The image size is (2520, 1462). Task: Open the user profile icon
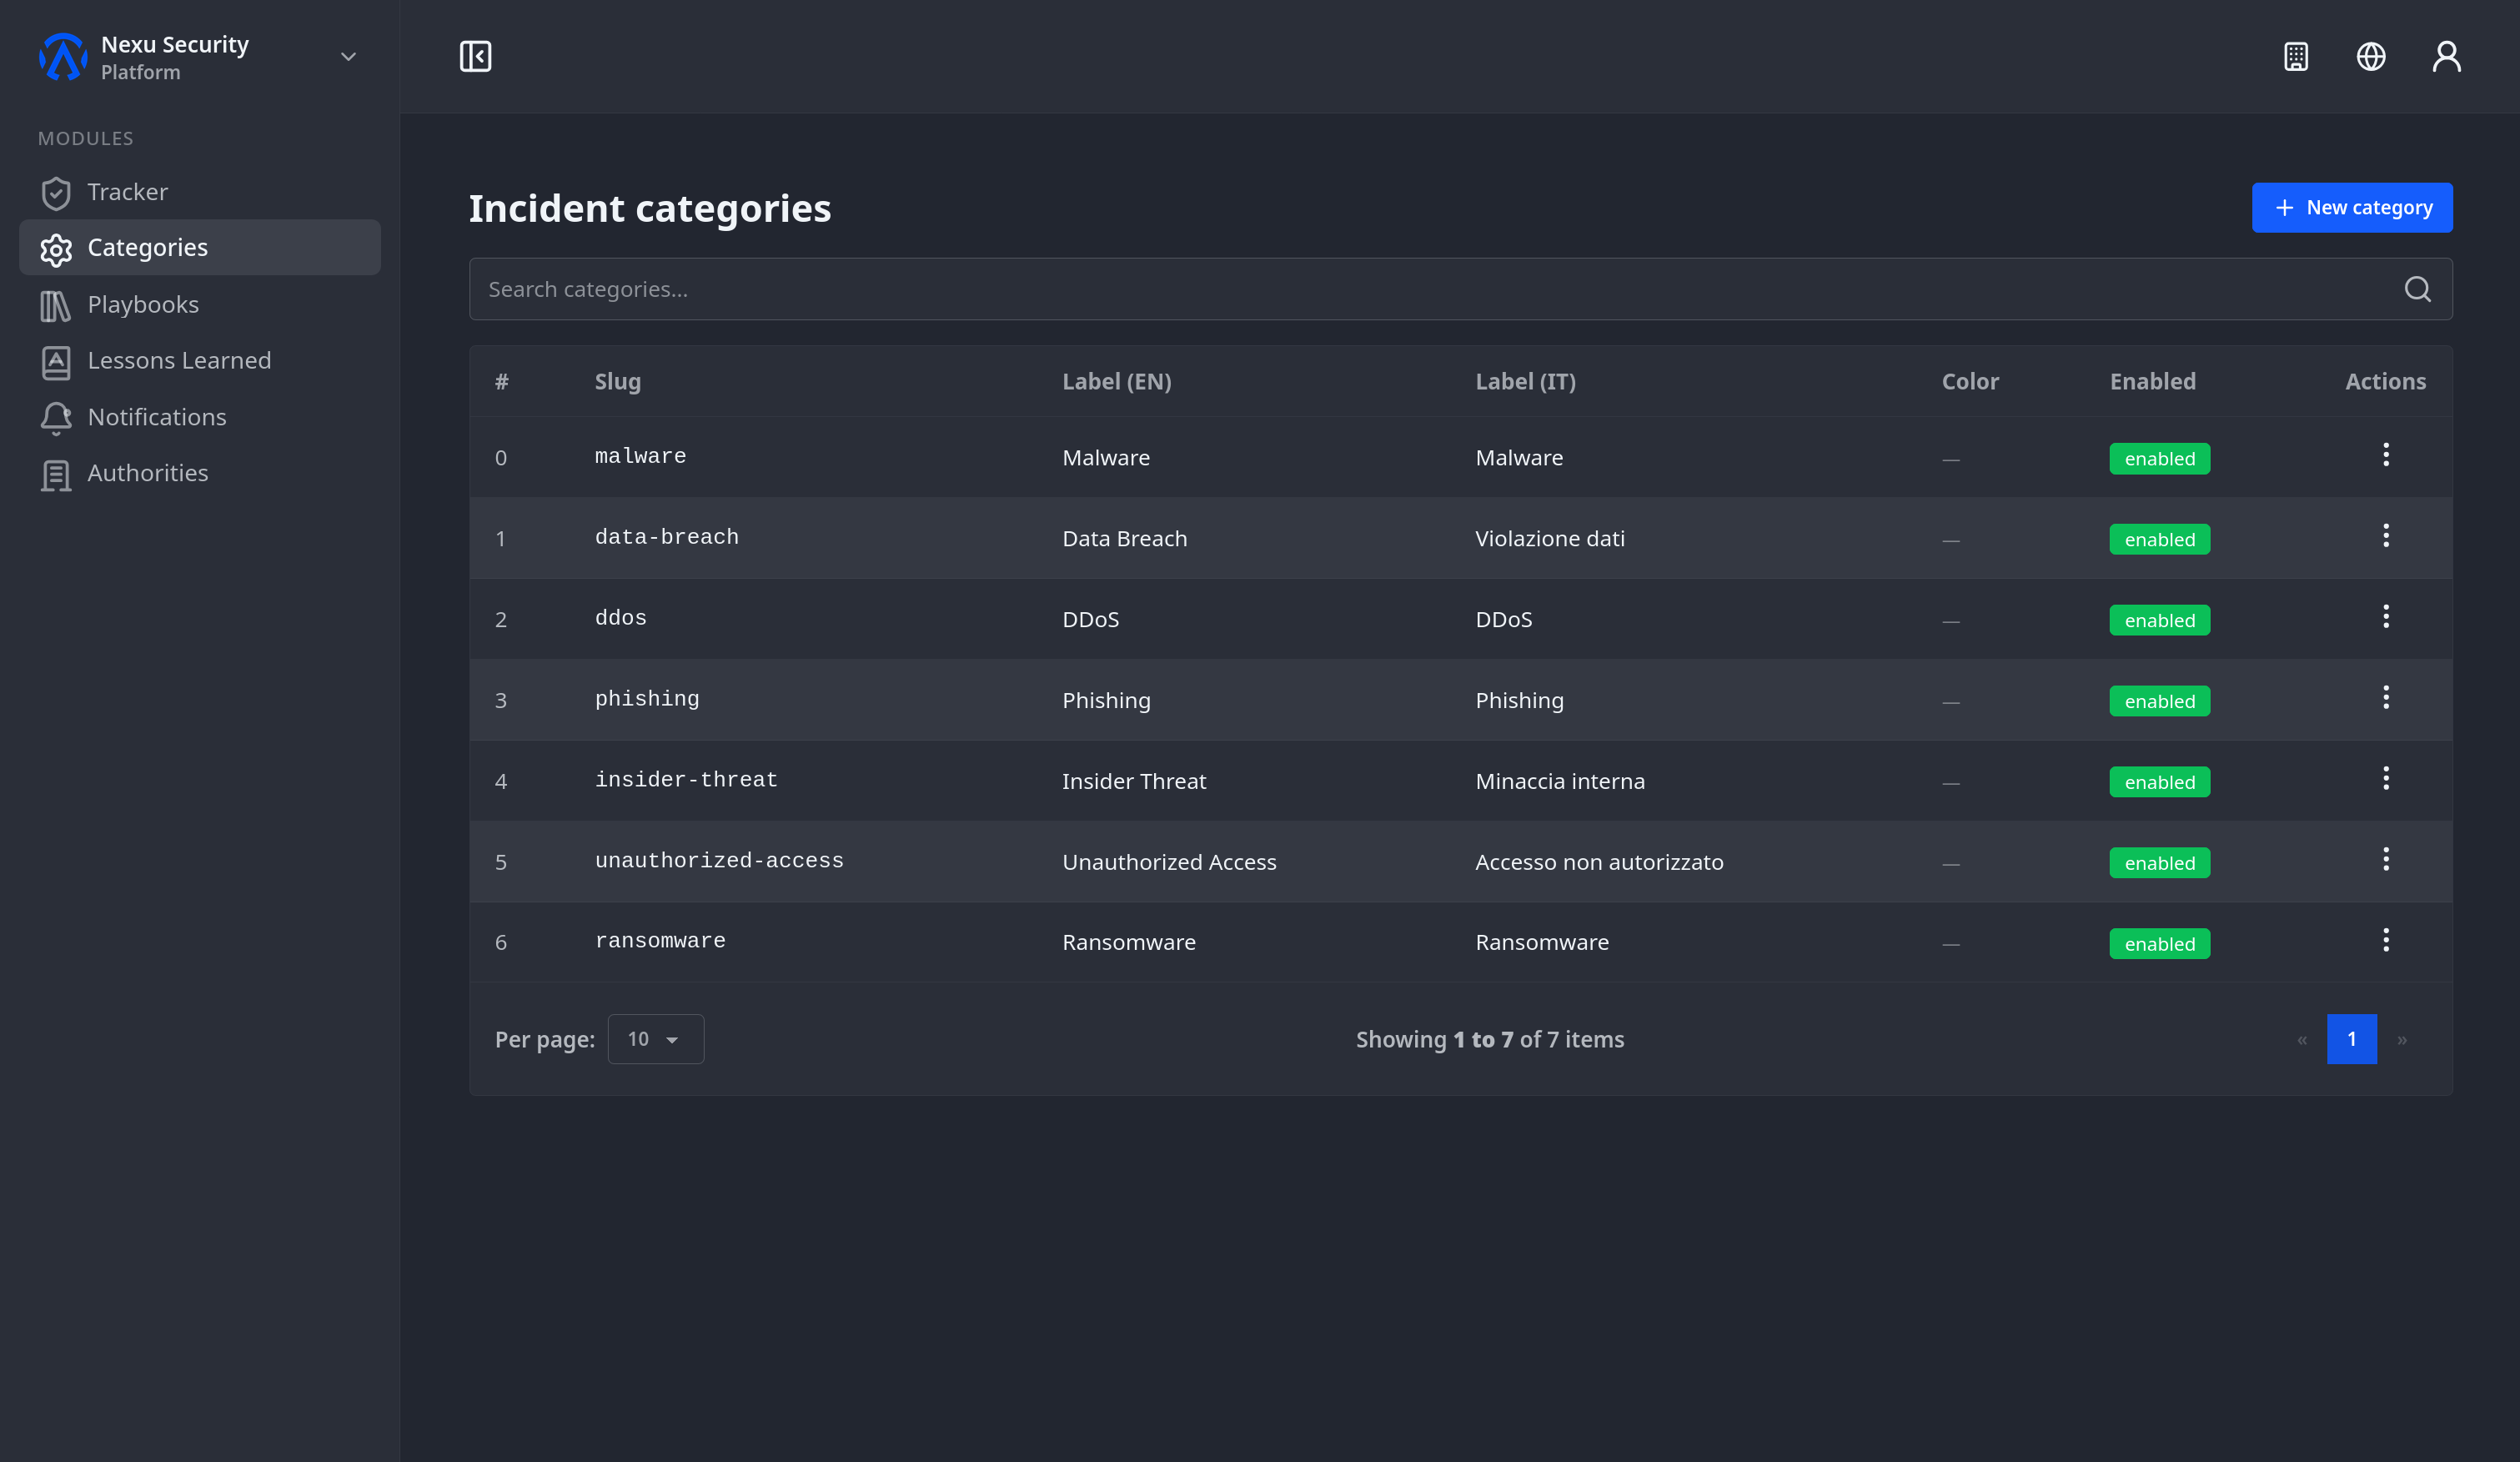pos(2446,56)
